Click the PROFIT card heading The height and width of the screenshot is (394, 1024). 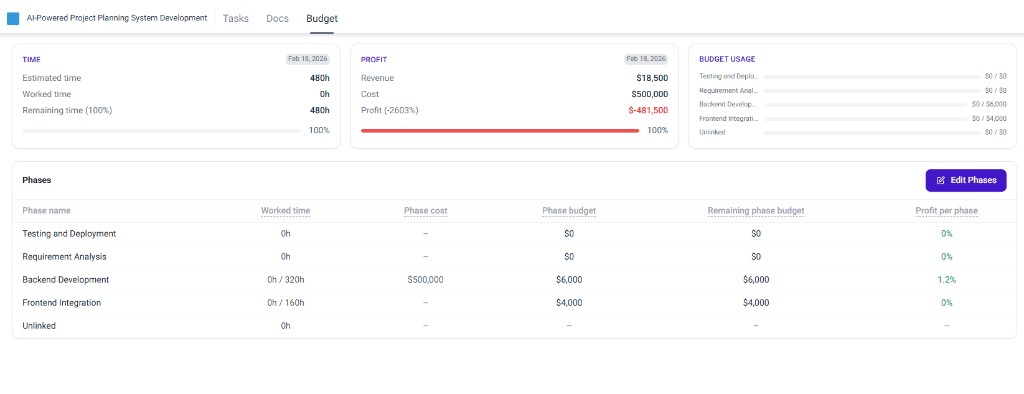tap(374, 59)
